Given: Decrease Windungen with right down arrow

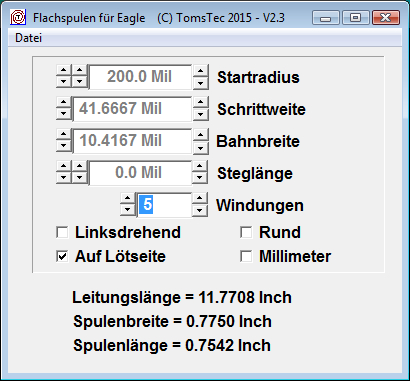Looking at the screenshot, I should pyautogui.click(x=200, y=210).
